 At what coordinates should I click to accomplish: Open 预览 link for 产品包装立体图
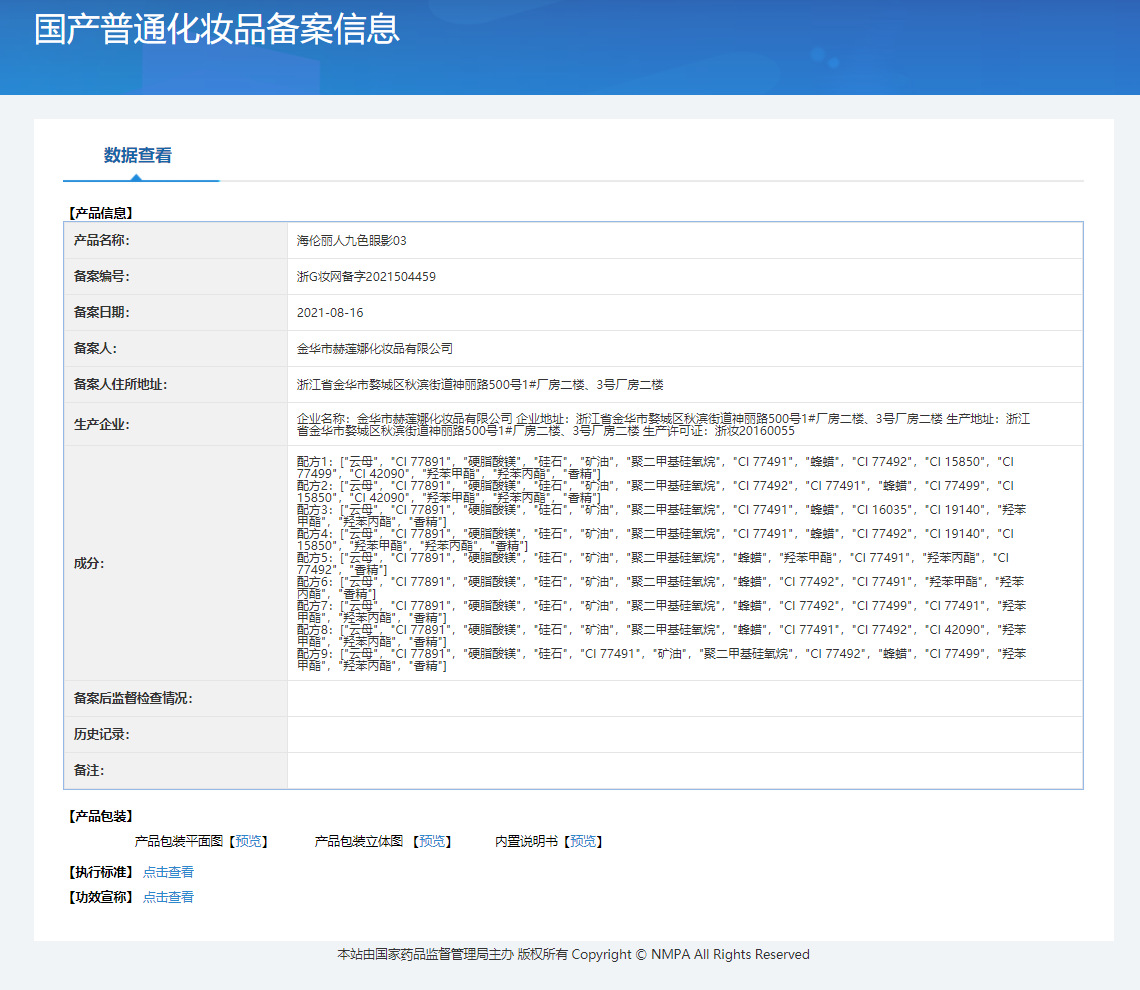point(433,842)
